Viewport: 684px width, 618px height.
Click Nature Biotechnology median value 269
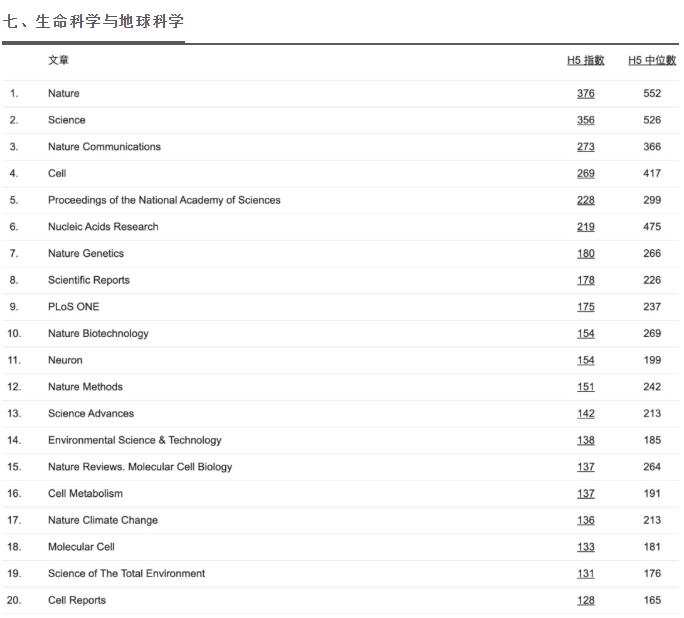(652, 333)
